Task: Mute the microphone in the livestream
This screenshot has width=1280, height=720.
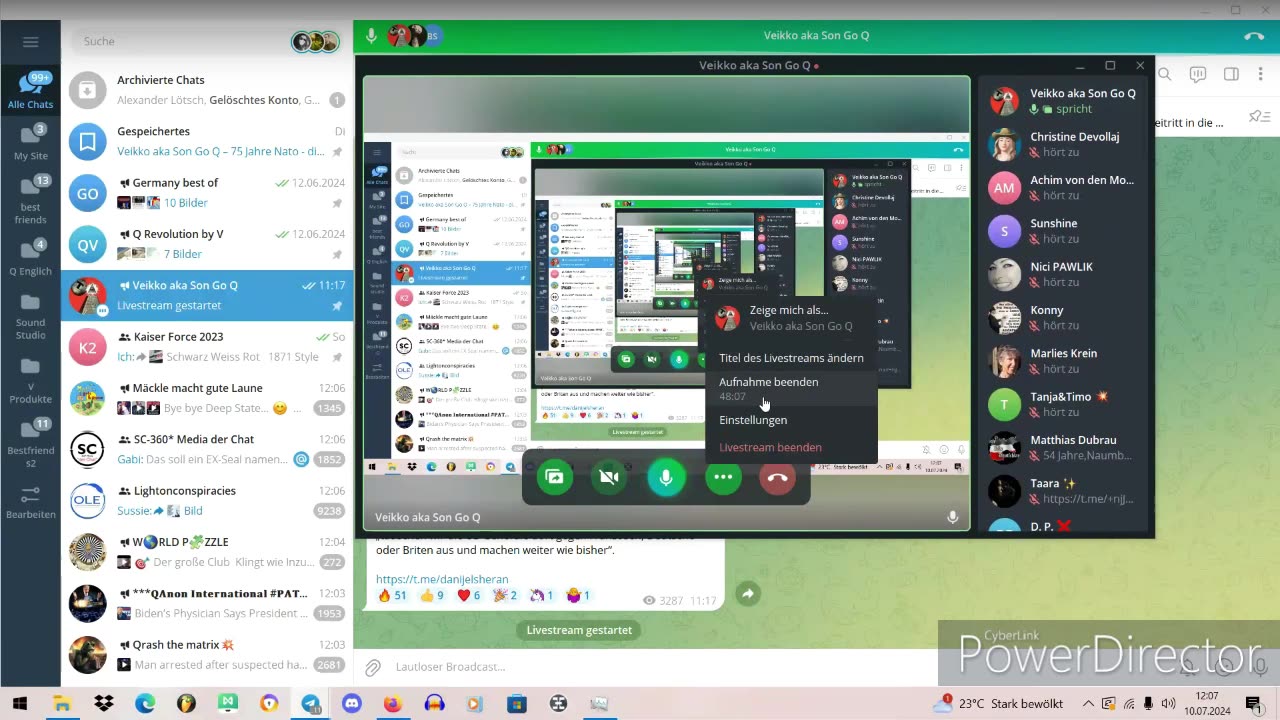Action: point(666,478)
